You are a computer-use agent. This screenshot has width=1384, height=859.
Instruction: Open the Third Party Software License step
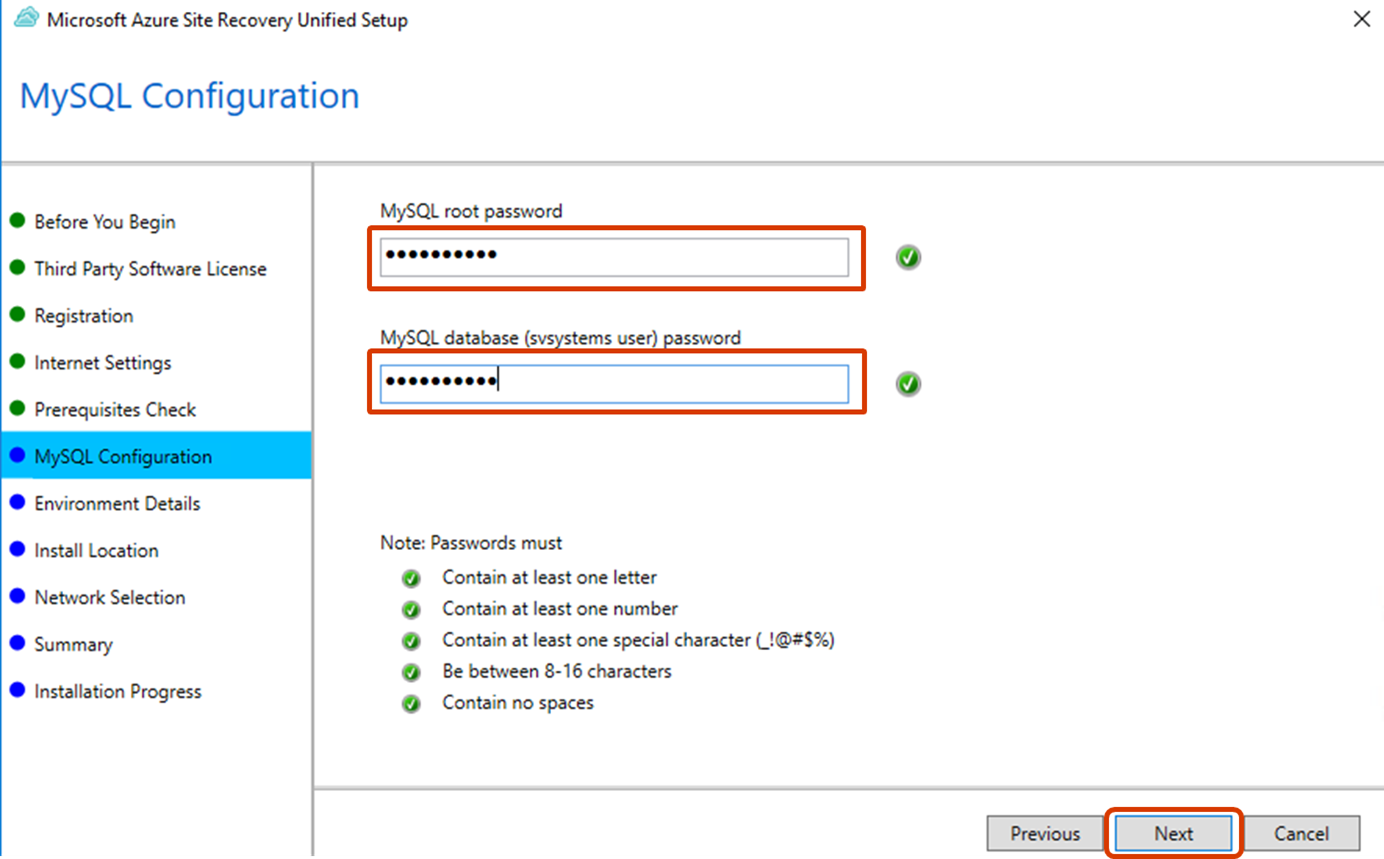pyautogui.click(x=150, y=269)
